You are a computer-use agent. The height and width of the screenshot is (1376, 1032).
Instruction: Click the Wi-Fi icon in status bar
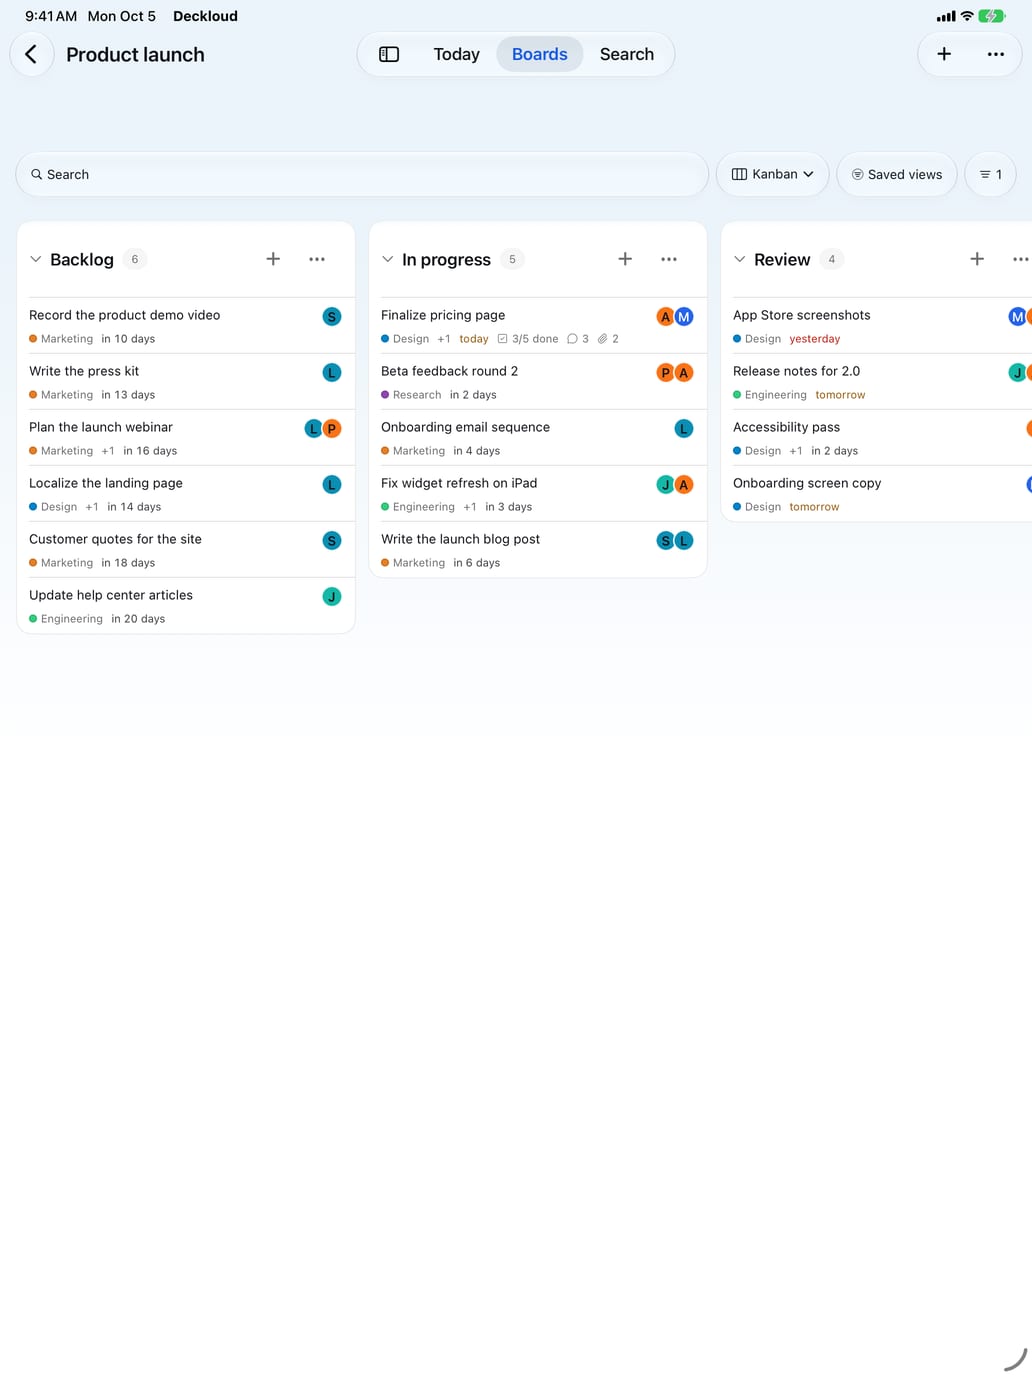point(967,16)
